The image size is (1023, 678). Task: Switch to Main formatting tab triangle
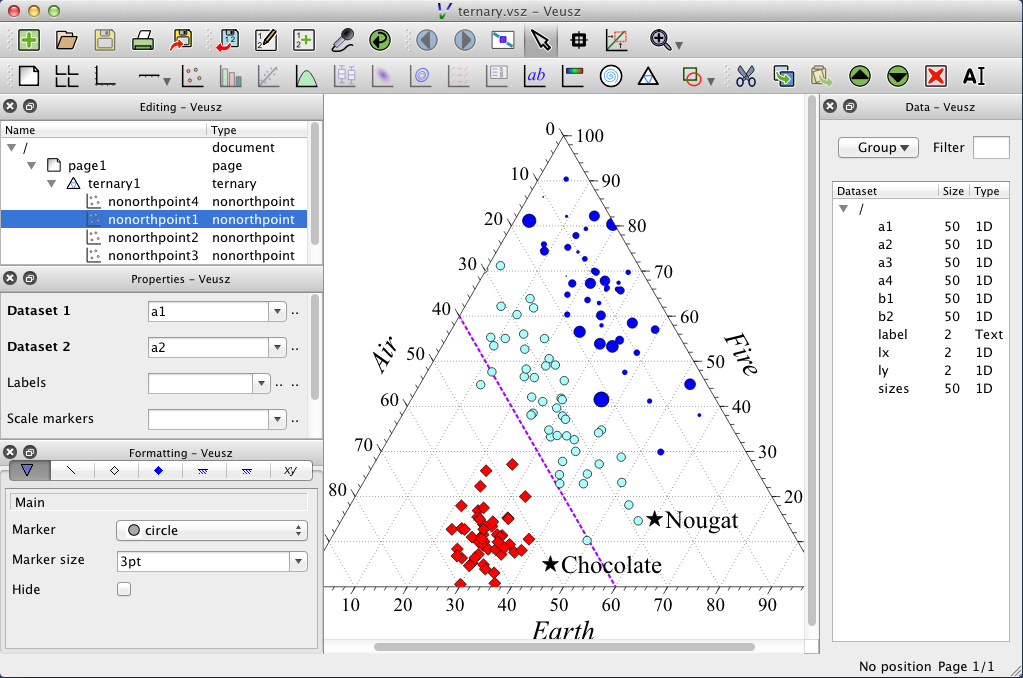point(27,470)
